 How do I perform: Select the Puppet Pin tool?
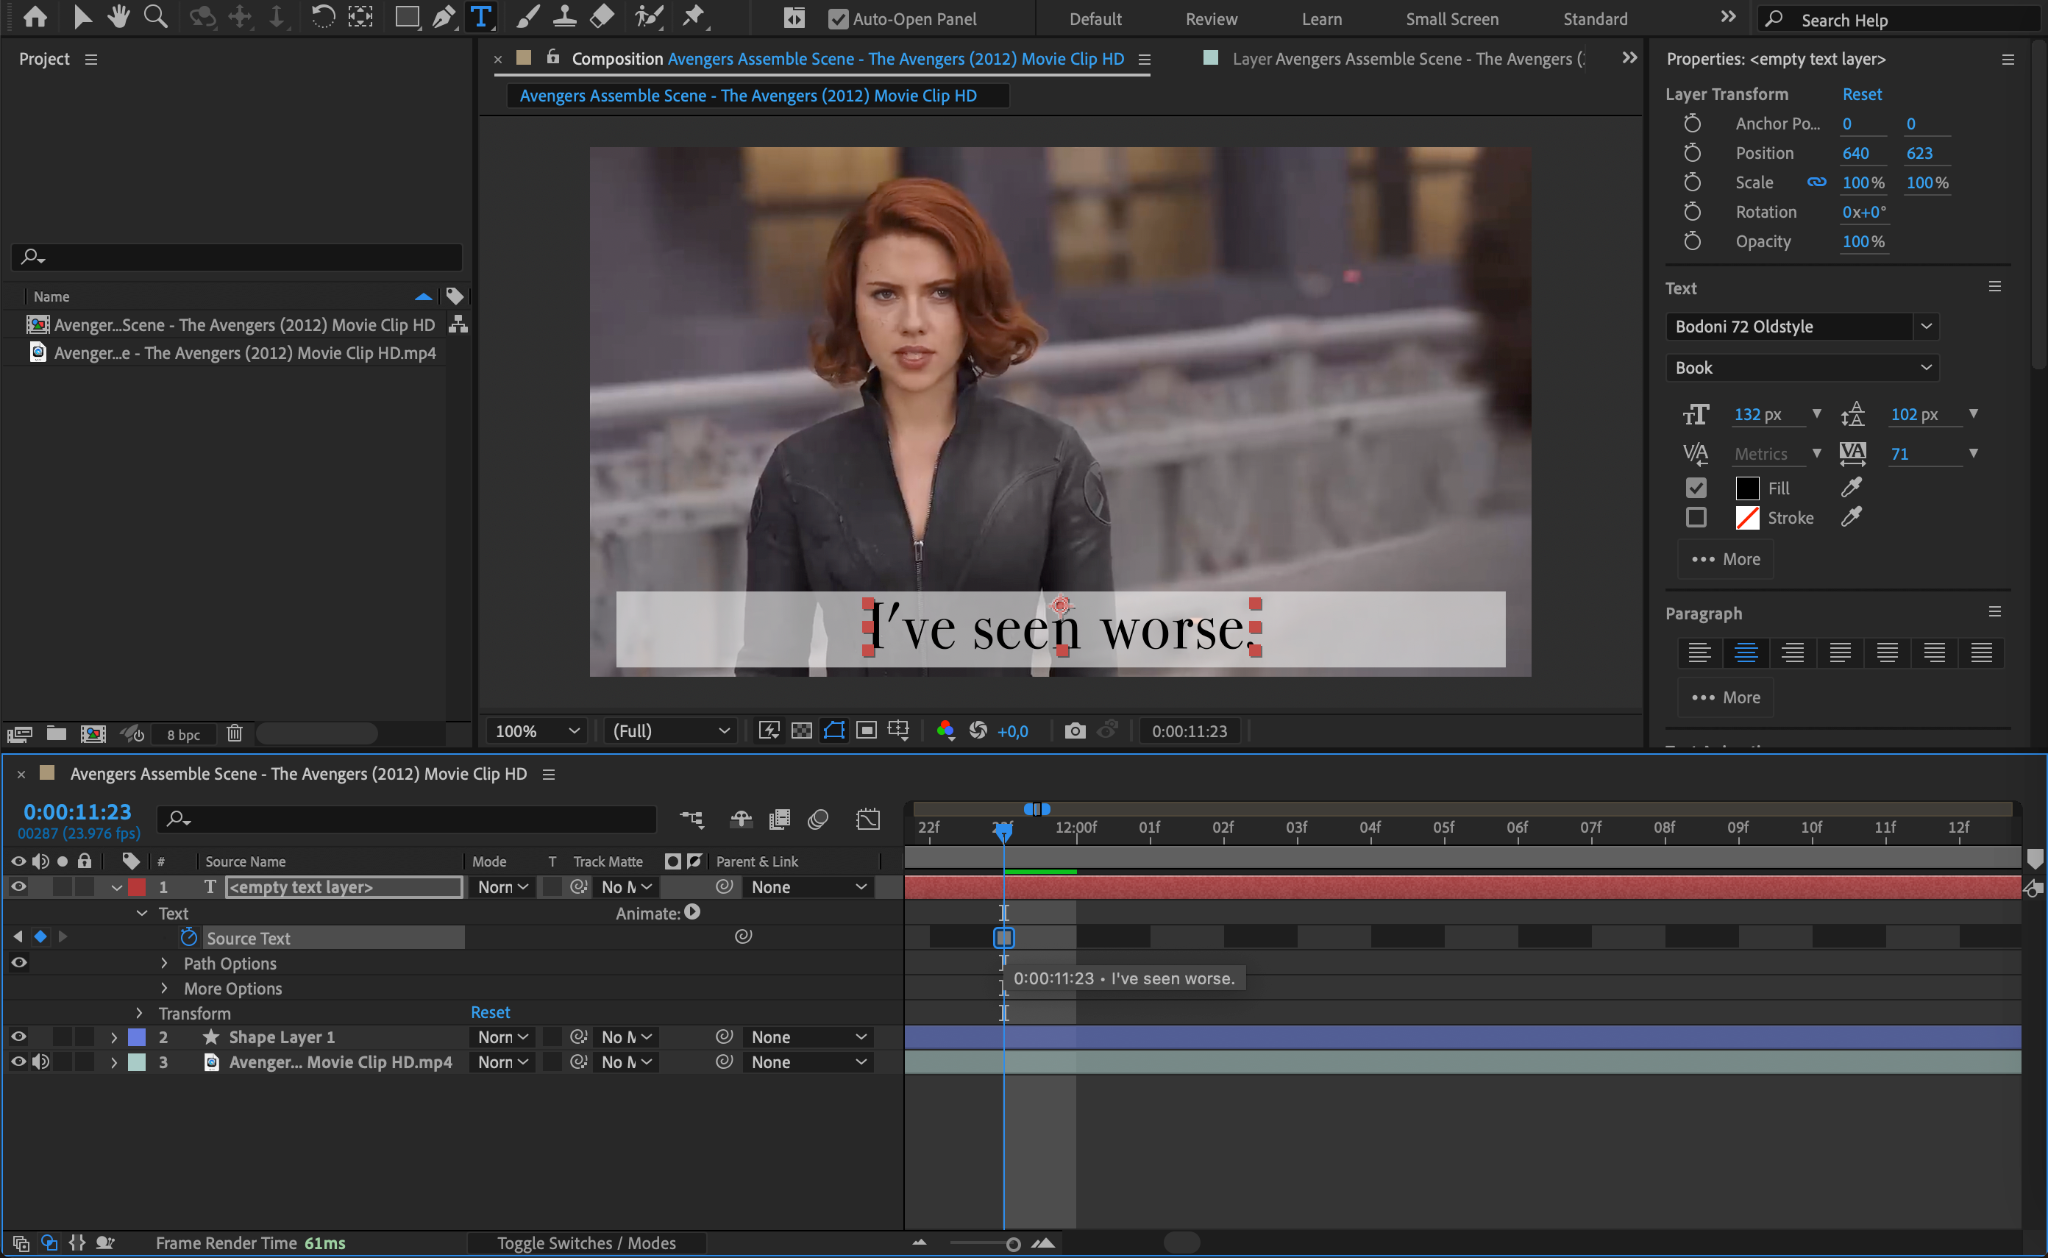coord(693,17)
